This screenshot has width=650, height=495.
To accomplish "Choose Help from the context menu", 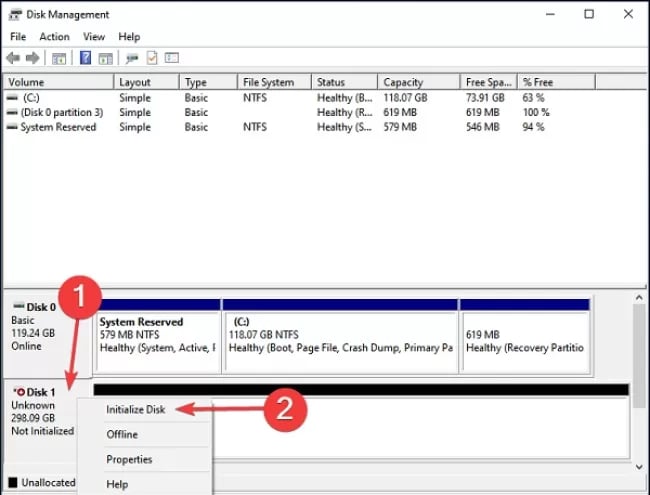I will (x=145, y=484).
